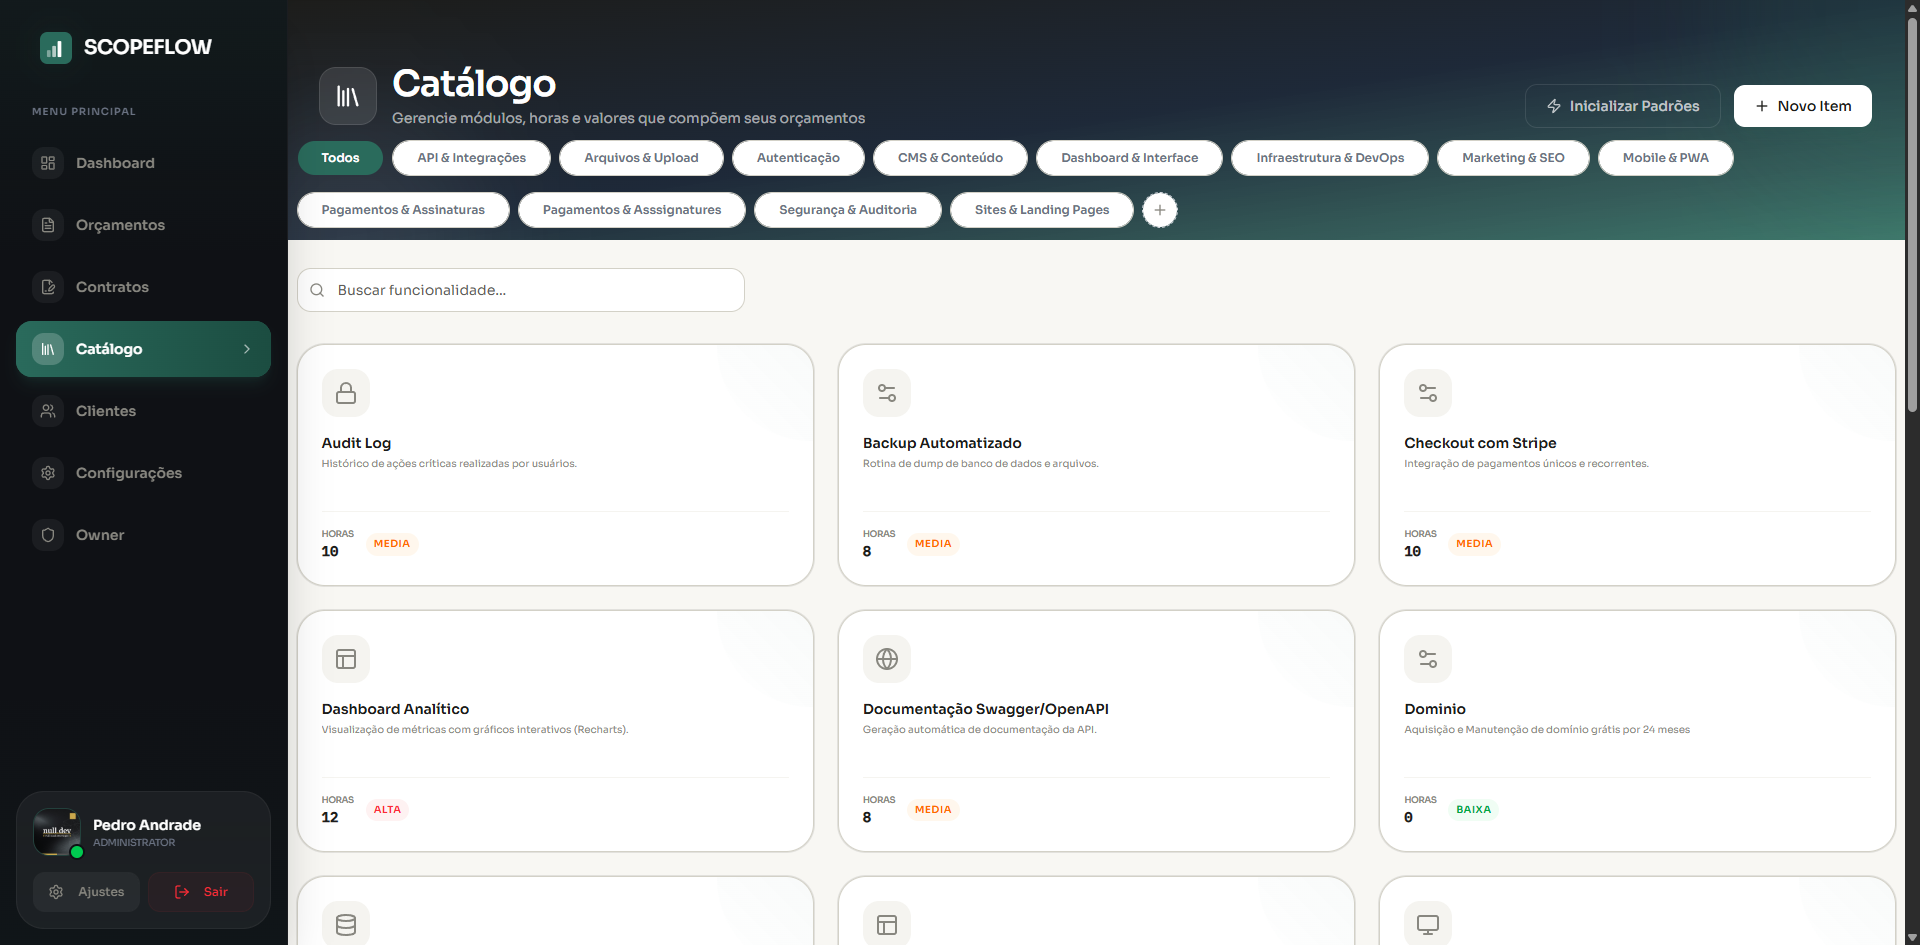Image resolution: width=1920 pixels, height=945 pixels.
Task: Filter by Sites & Landing Pages
Action: point(1041,210)
